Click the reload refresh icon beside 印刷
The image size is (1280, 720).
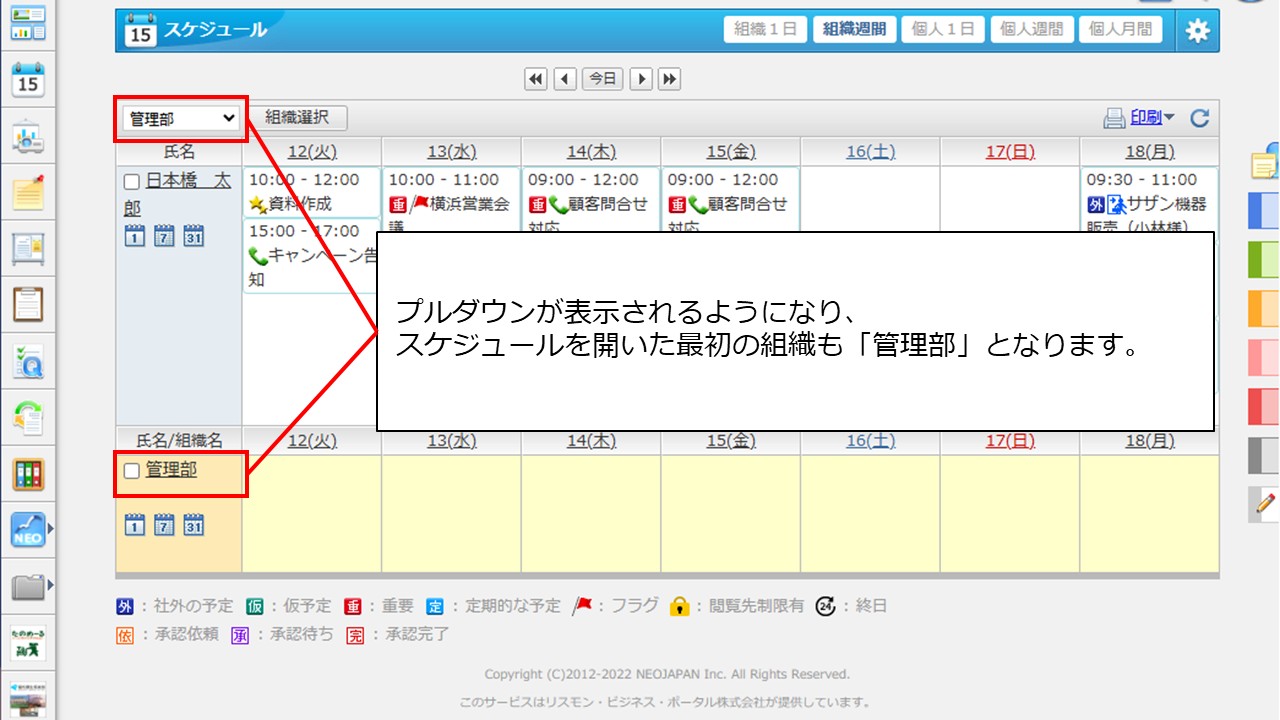1200,119
